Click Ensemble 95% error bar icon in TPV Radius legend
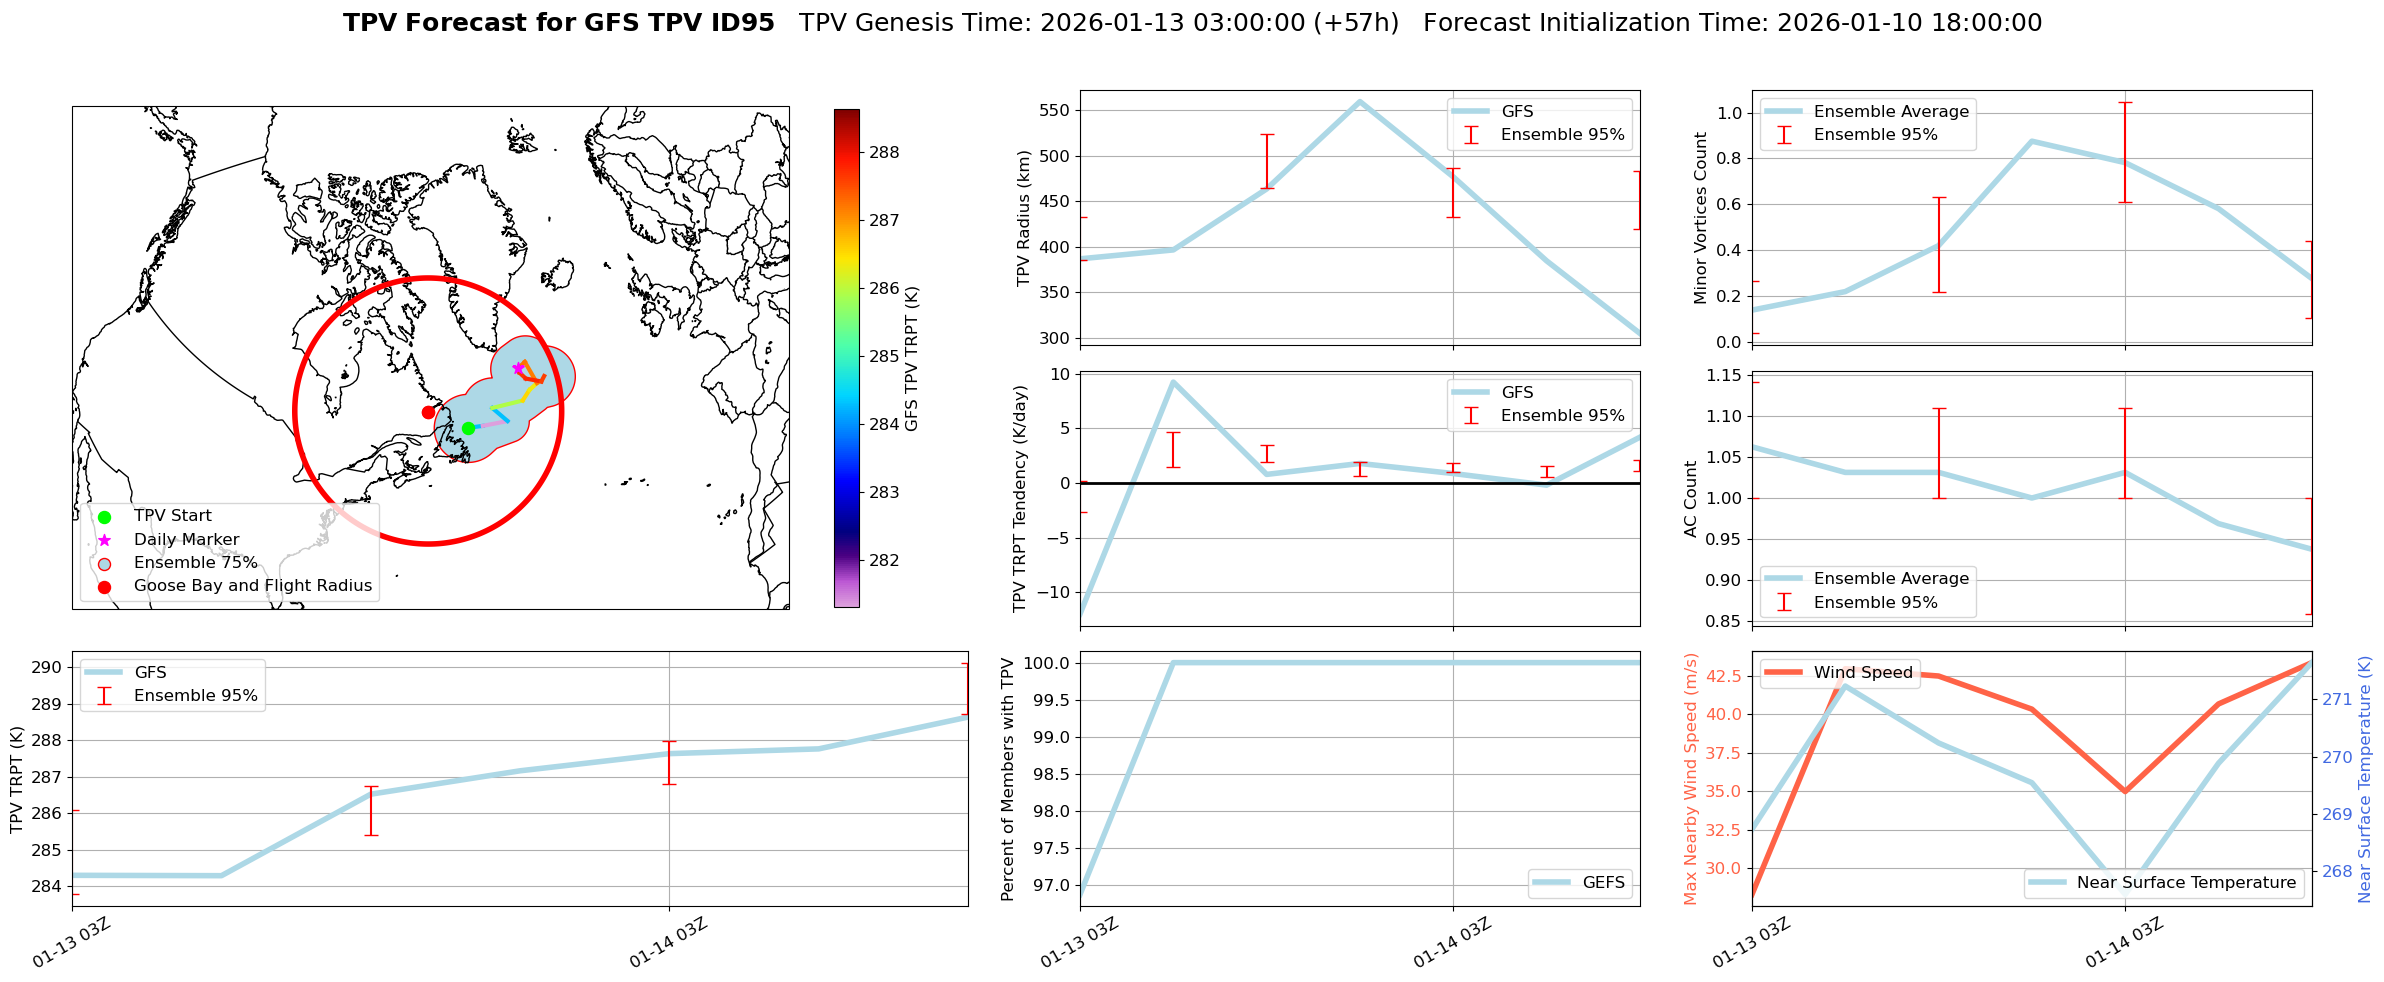The height and width of the screenshot is (982, 2384). (1471, 135)
